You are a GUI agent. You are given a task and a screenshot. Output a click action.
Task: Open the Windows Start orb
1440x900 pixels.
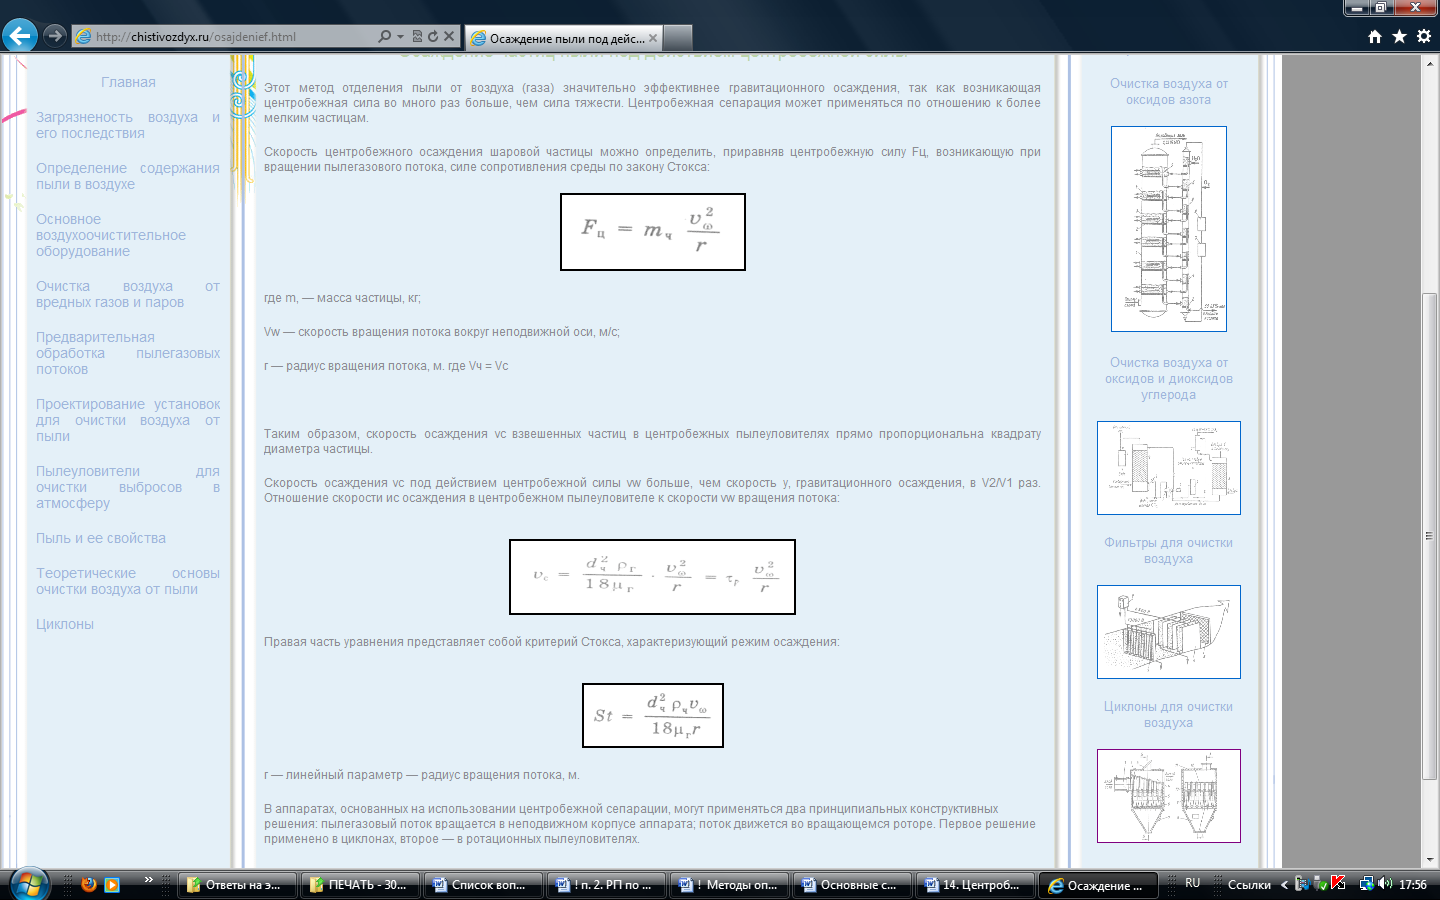coord(29,884)
